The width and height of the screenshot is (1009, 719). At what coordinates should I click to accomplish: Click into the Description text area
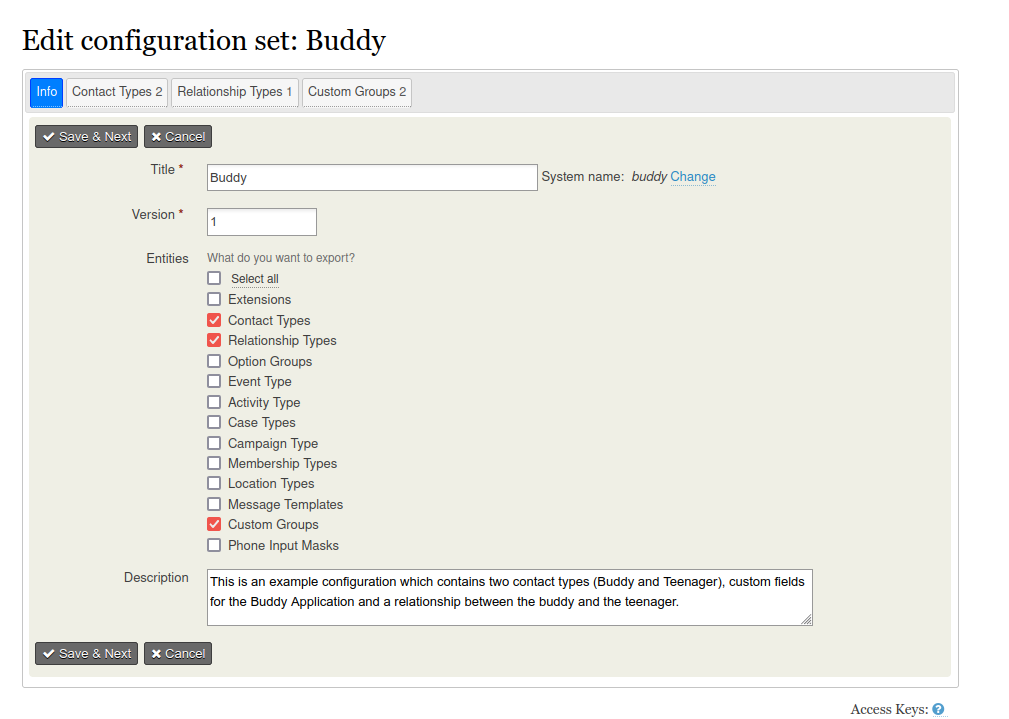pyautogui.click(x=510, y=597)
